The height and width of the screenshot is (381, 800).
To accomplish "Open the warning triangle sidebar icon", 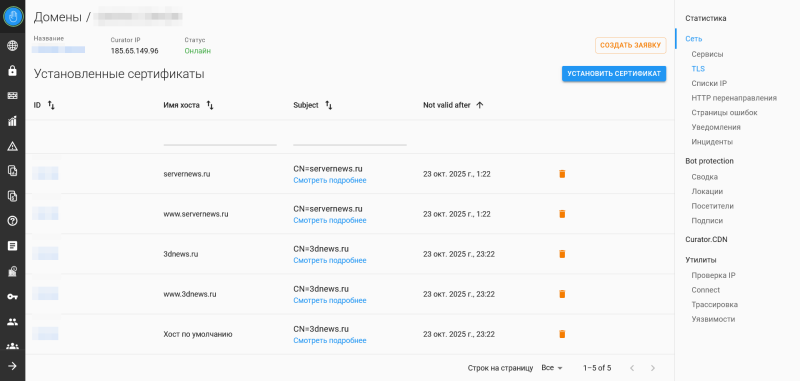I will (12, 146).
